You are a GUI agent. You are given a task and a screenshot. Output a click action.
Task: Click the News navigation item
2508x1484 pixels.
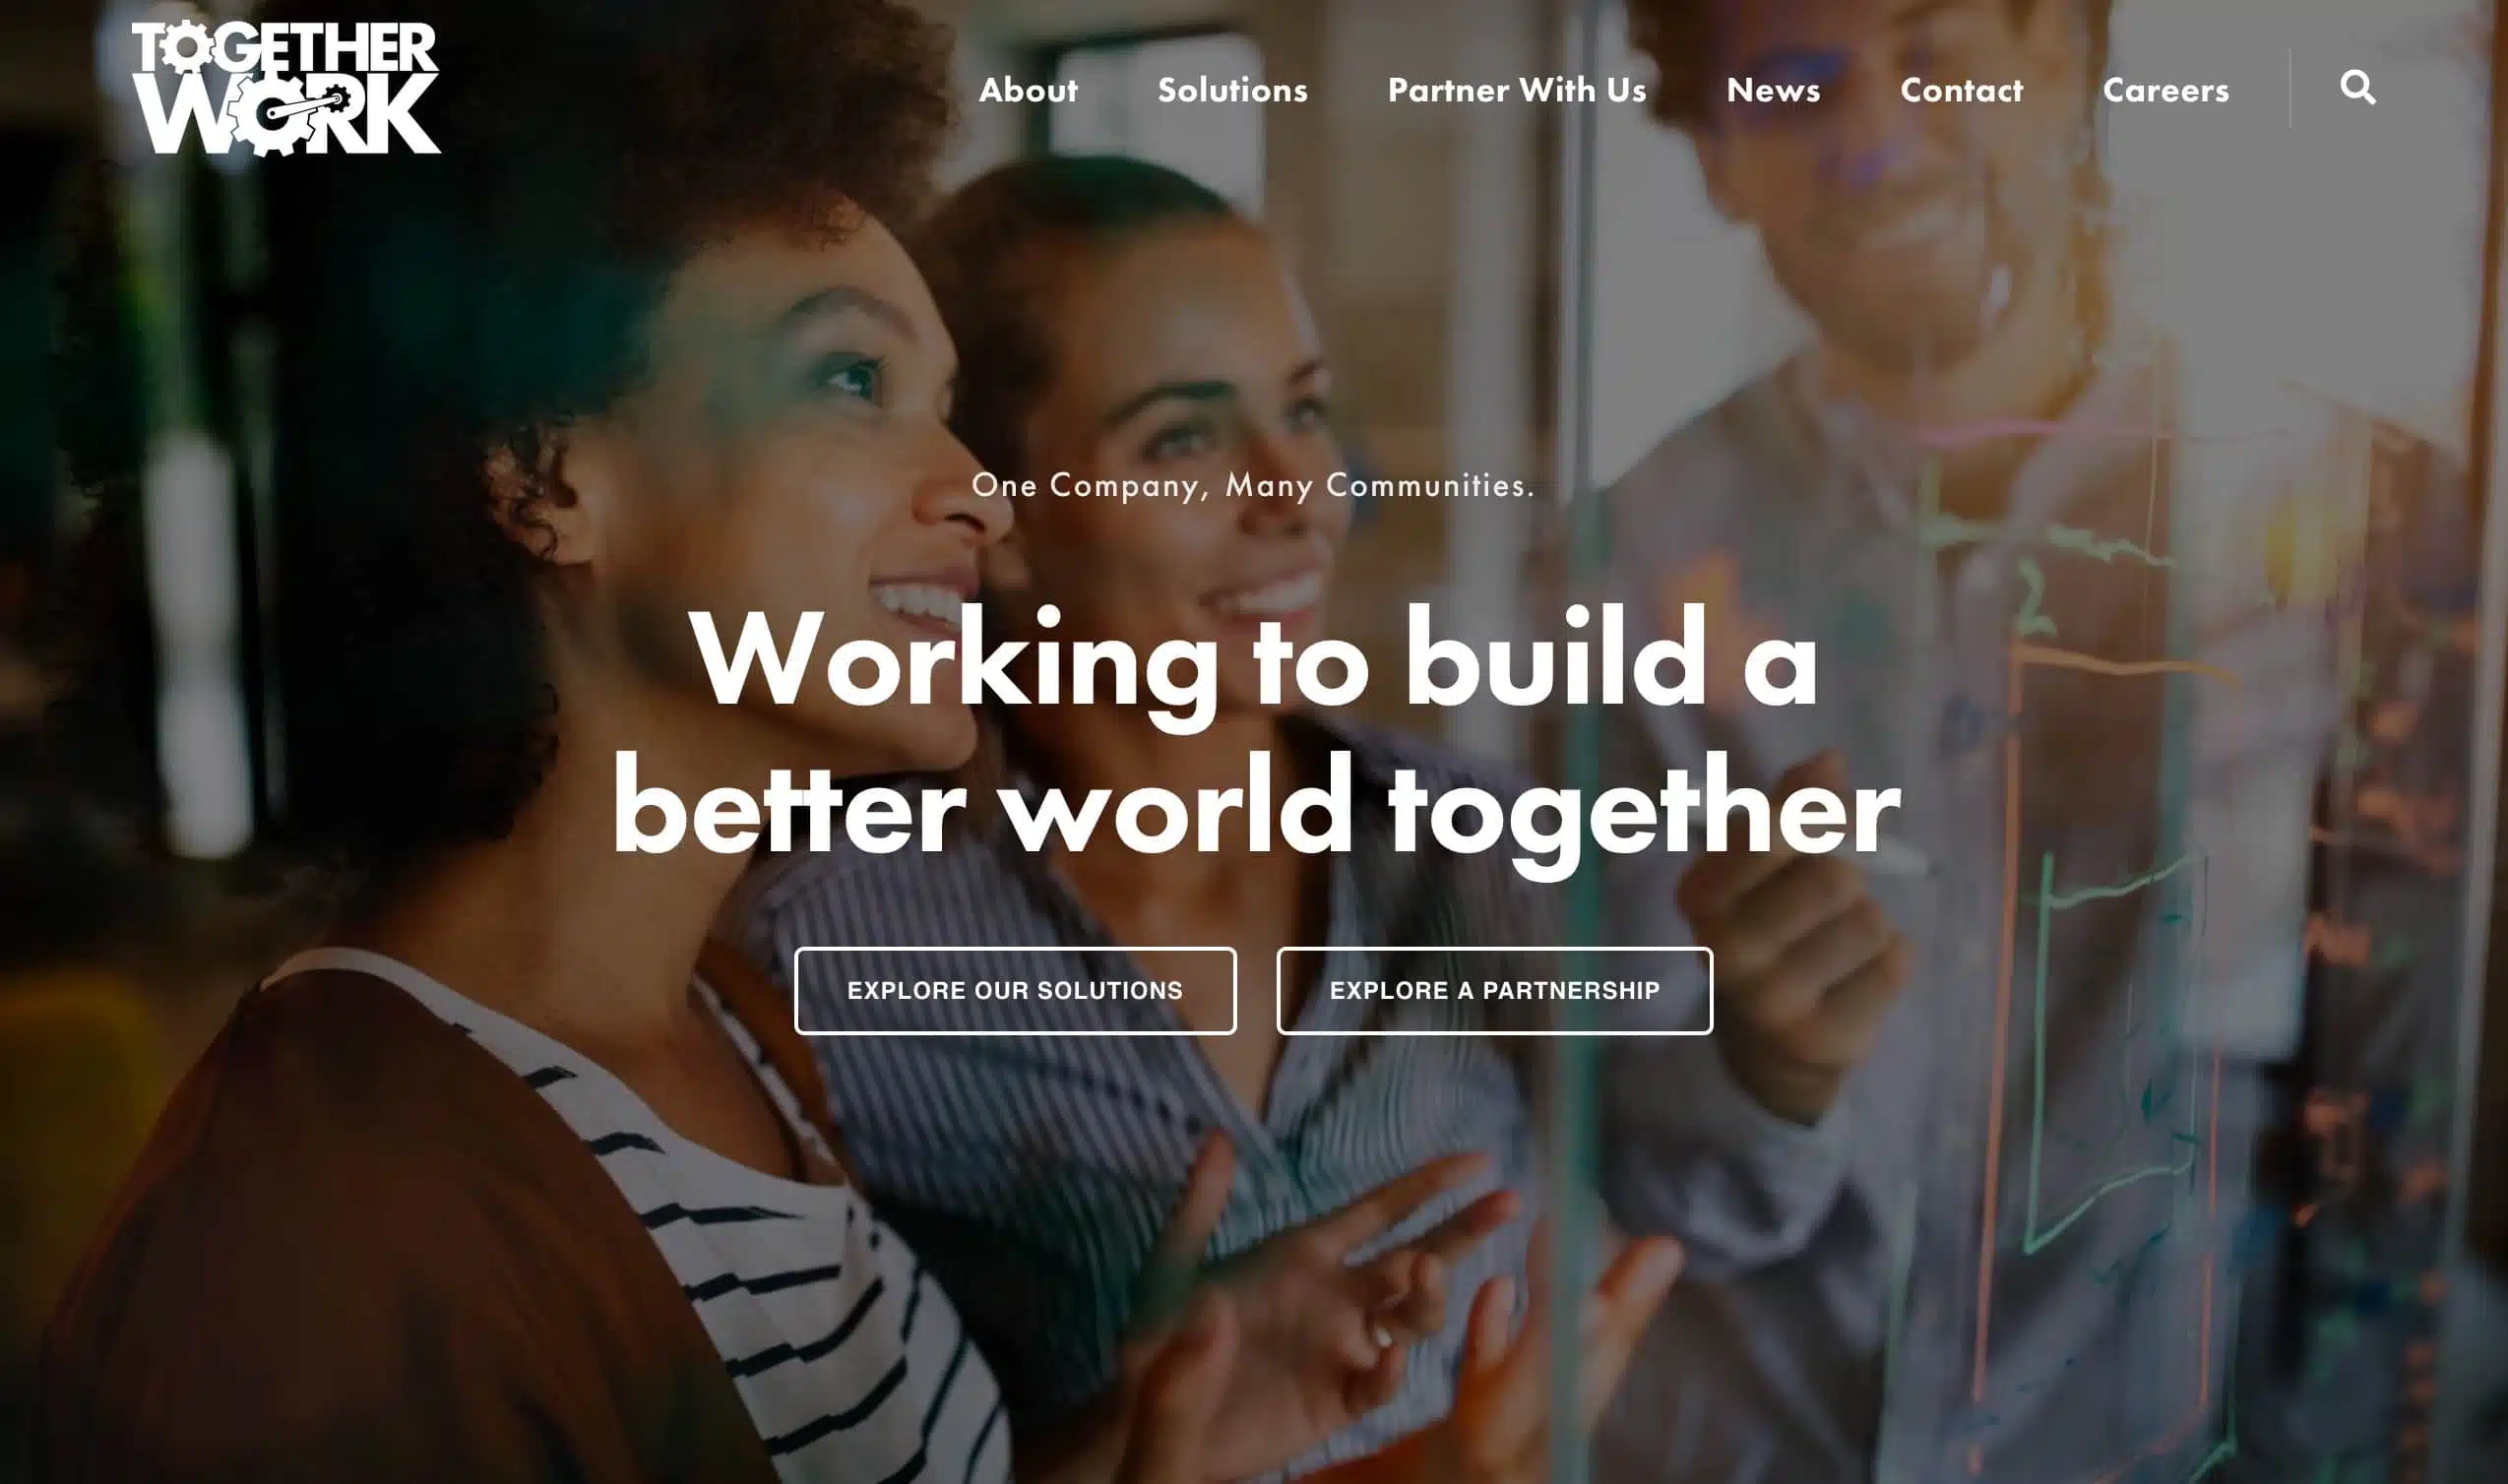[x=1774, y=87]
